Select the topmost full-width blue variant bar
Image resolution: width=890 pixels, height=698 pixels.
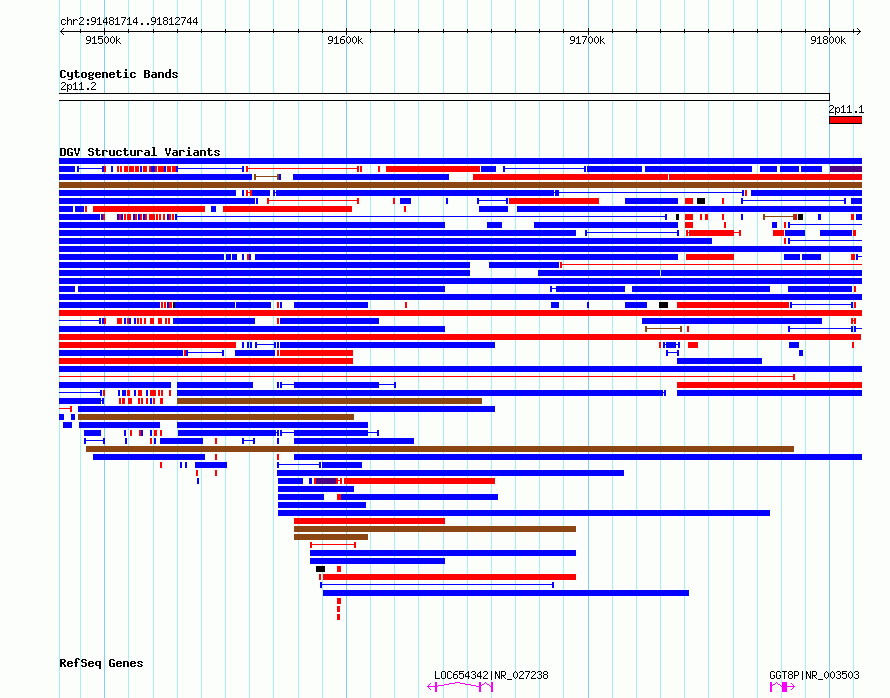460,161
